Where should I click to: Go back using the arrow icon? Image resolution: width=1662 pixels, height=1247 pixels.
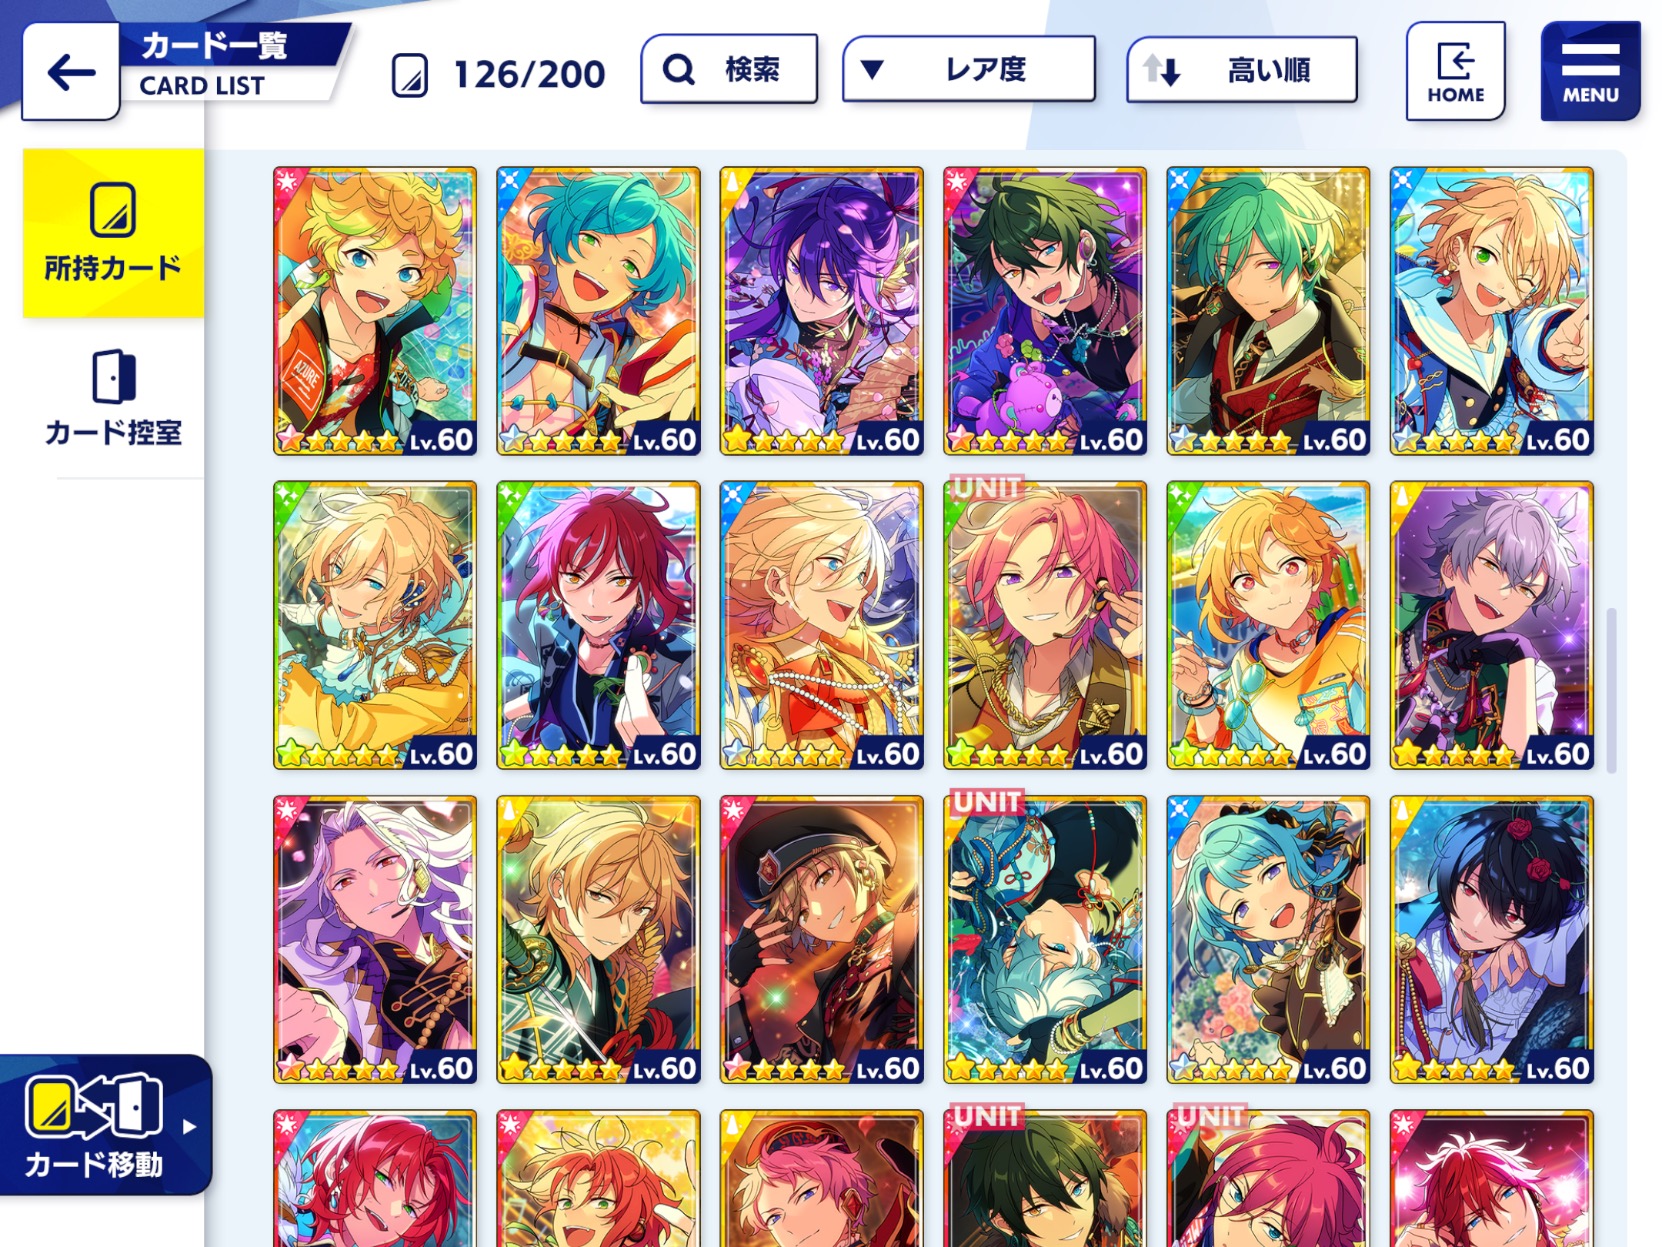coord(70,72)
